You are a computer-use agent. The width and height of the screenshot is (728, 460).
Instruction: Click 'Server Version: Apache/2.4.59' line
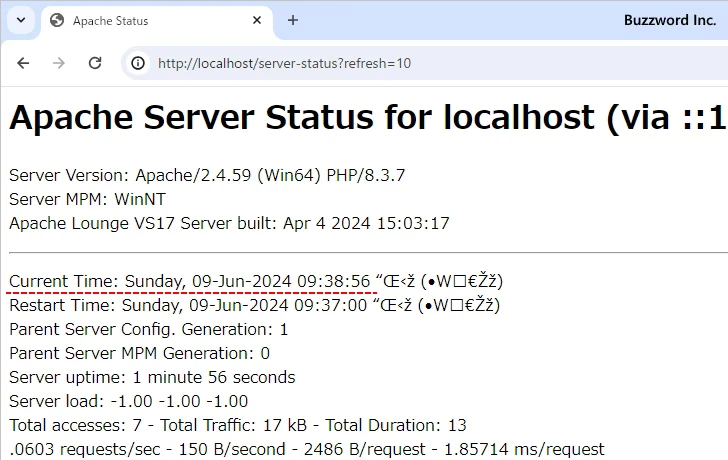207,175
